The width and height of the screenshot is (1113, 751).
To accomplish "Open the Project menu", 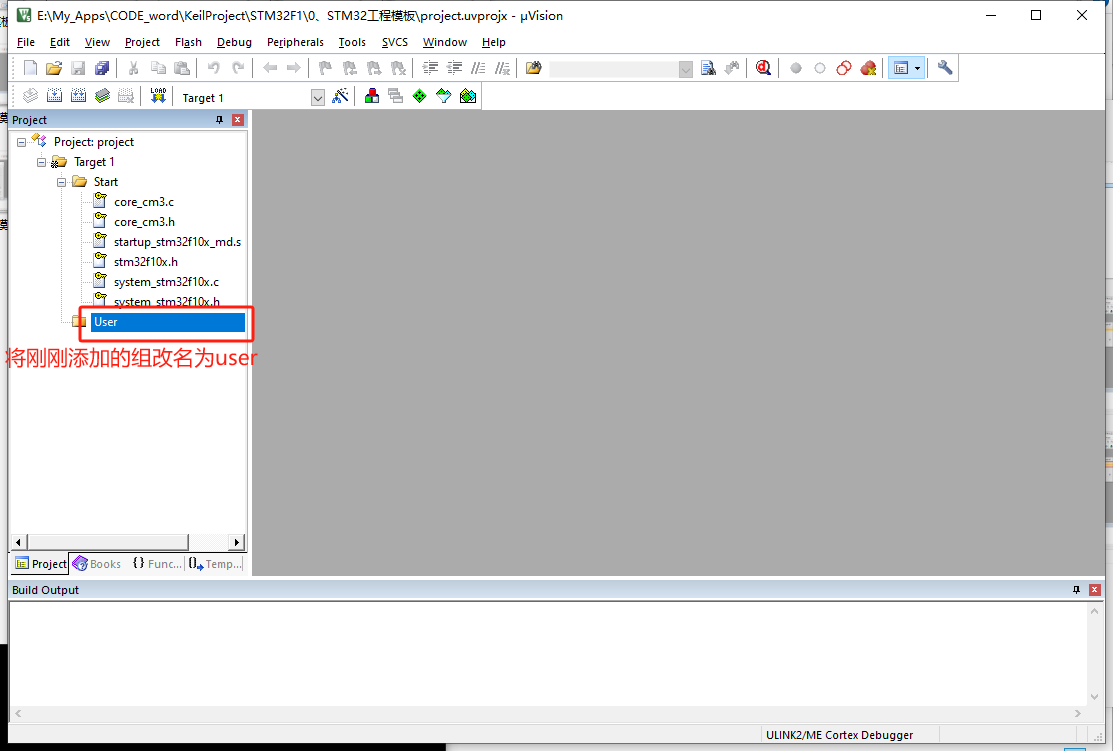I will pyautogui.click(x=142, y=42).
